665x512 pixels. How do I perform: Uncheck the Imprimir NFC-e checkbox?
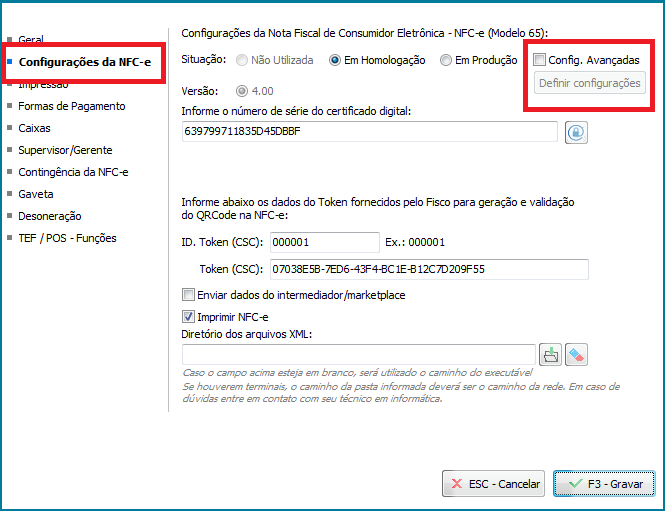point(188,317)
